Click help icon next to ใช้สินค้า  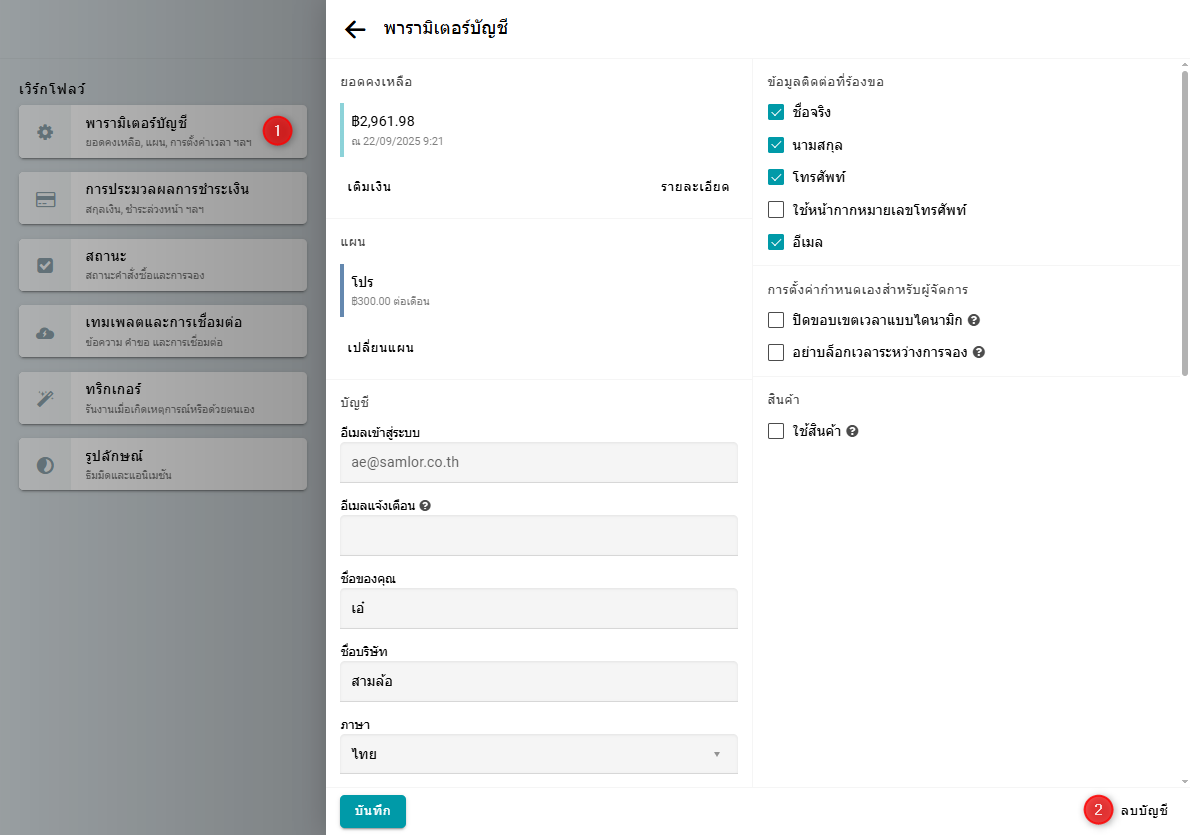pyautogui.click(x=853, y=432)
